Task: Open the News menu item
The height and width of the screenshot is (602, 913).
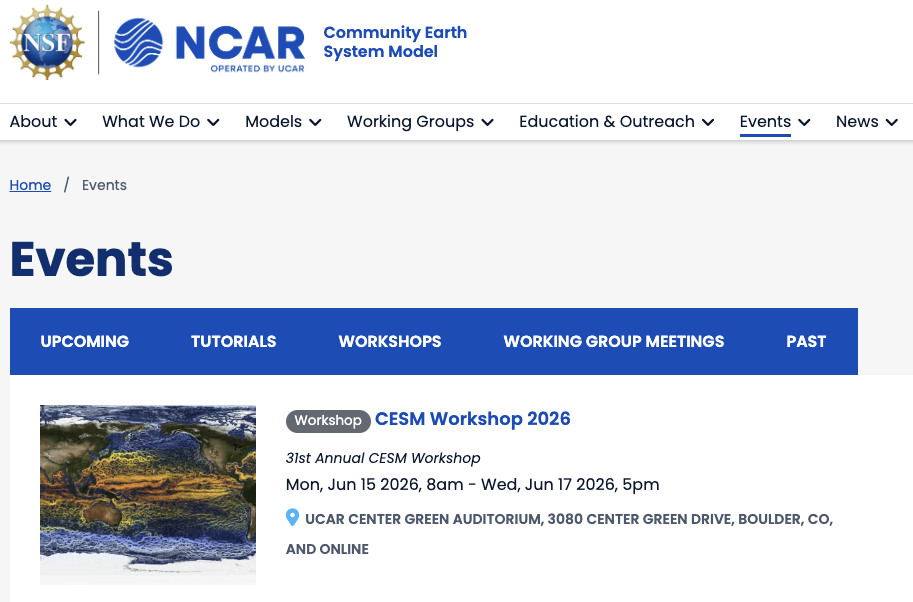Action: click(857, 122)
